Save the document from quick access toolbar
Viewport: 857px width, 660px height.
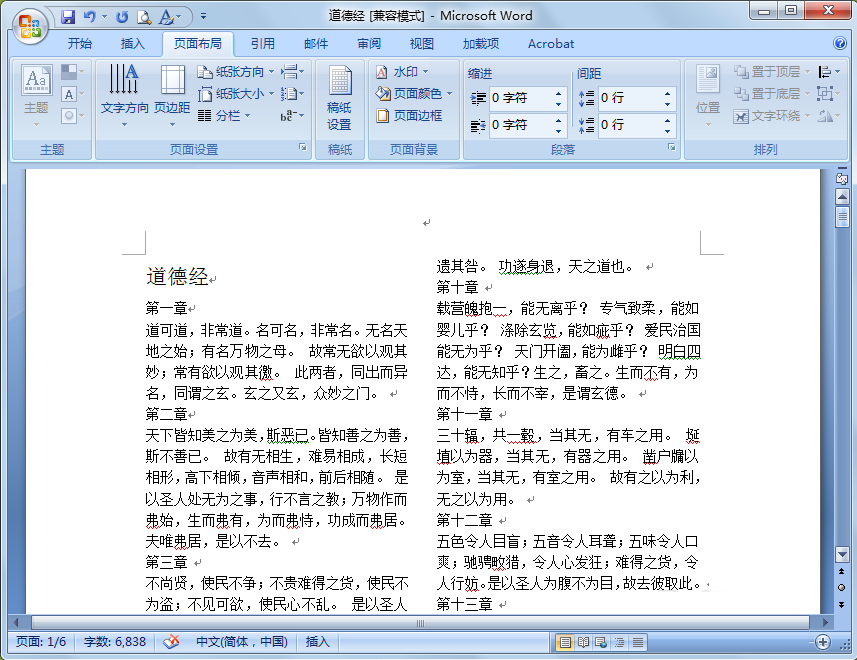coord(68,17)
